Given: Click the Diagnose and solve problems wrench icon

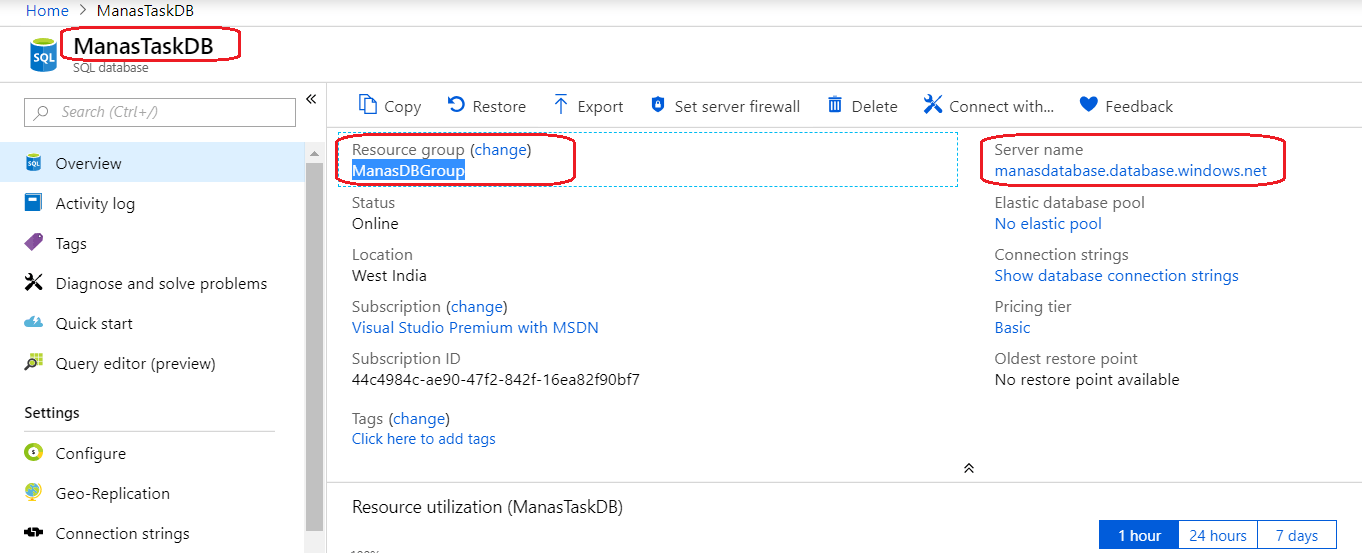Looking at the screenshot, I should (x=34, y=282).
